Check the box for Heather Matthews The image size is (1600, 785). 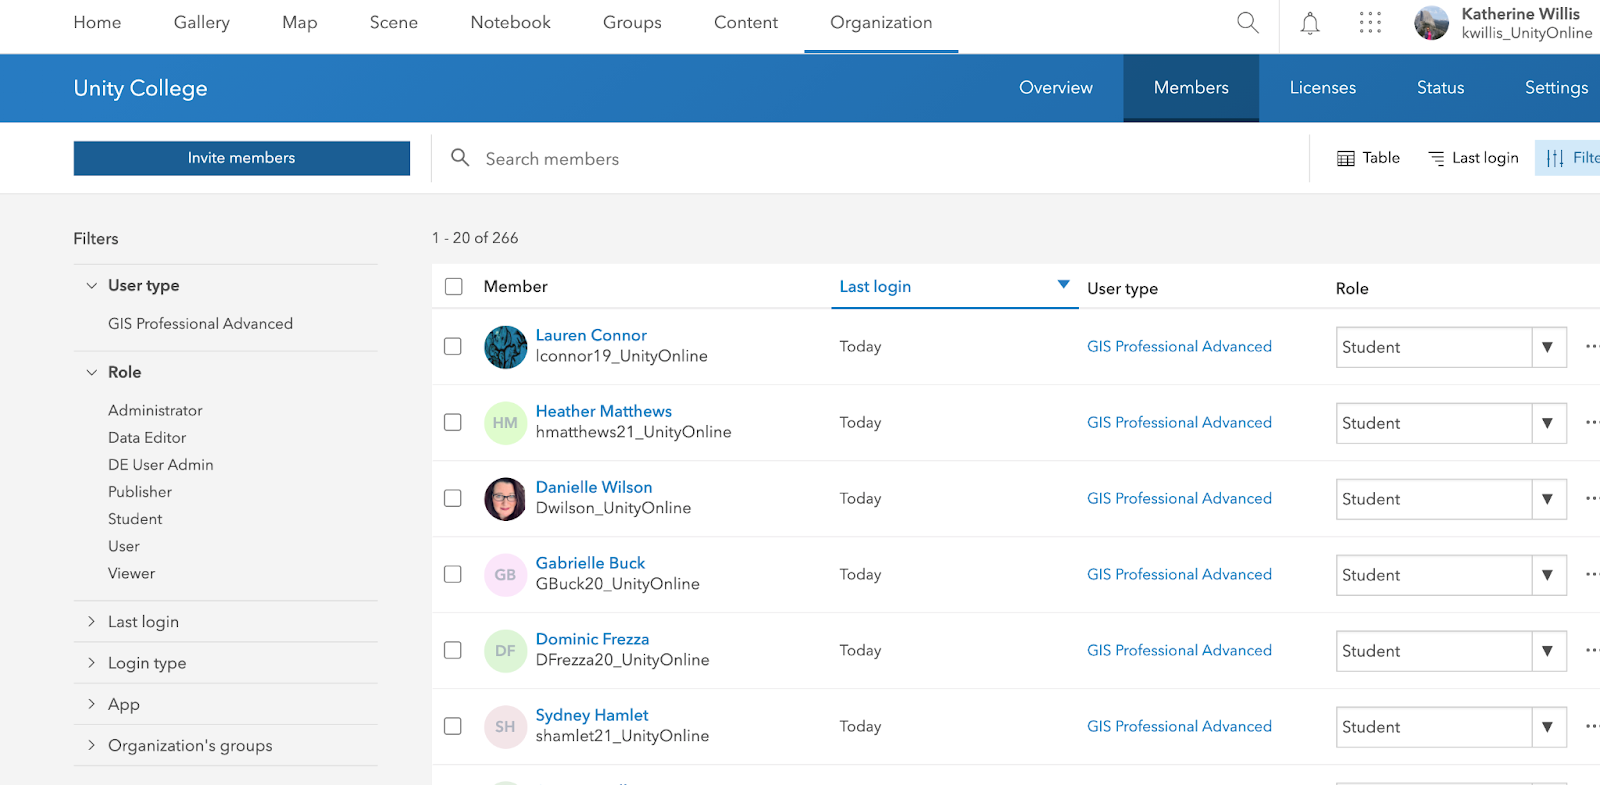[453, 422]
